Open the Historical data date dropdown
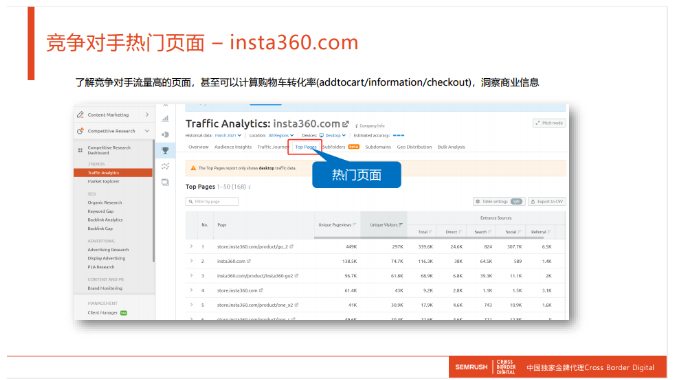Viewport: 677px width, 380px height. coord(228,136)
